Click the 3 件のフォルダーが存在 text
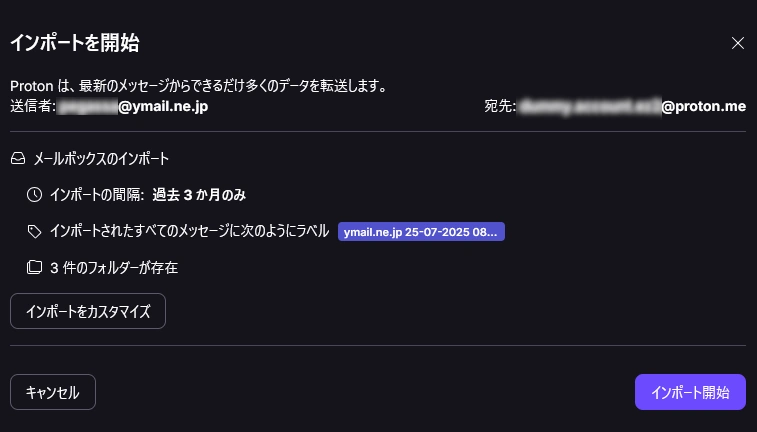Image resolution: width=757 pixels, height=432 pixels. 114,267
